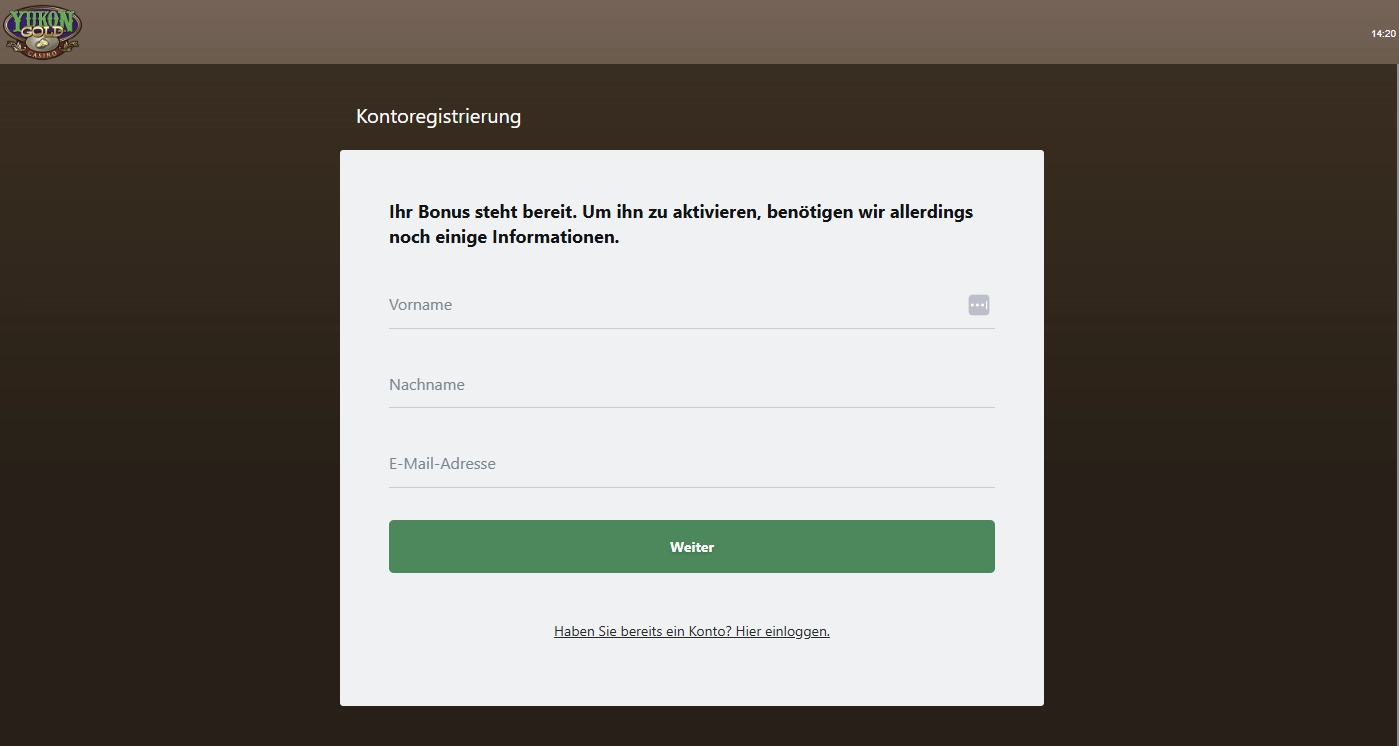1399x746 pixels.
Task: Click the 'E-Mail-Adresse' placeholder label
Action: (442, 464)
